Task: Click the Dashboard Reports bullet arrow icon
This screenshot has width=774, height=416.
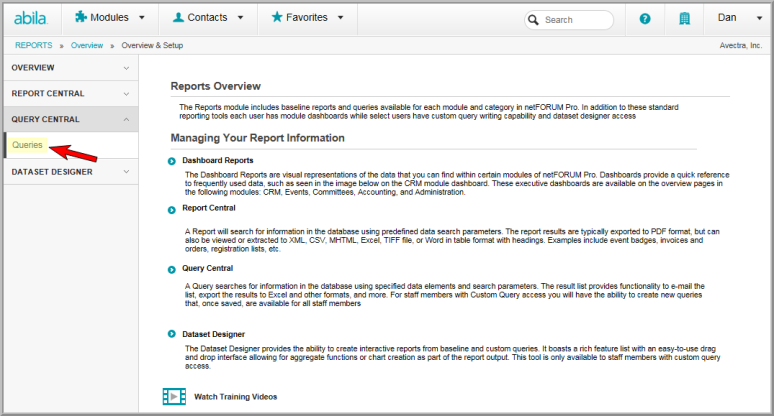Action: click(x=172, y=161)
